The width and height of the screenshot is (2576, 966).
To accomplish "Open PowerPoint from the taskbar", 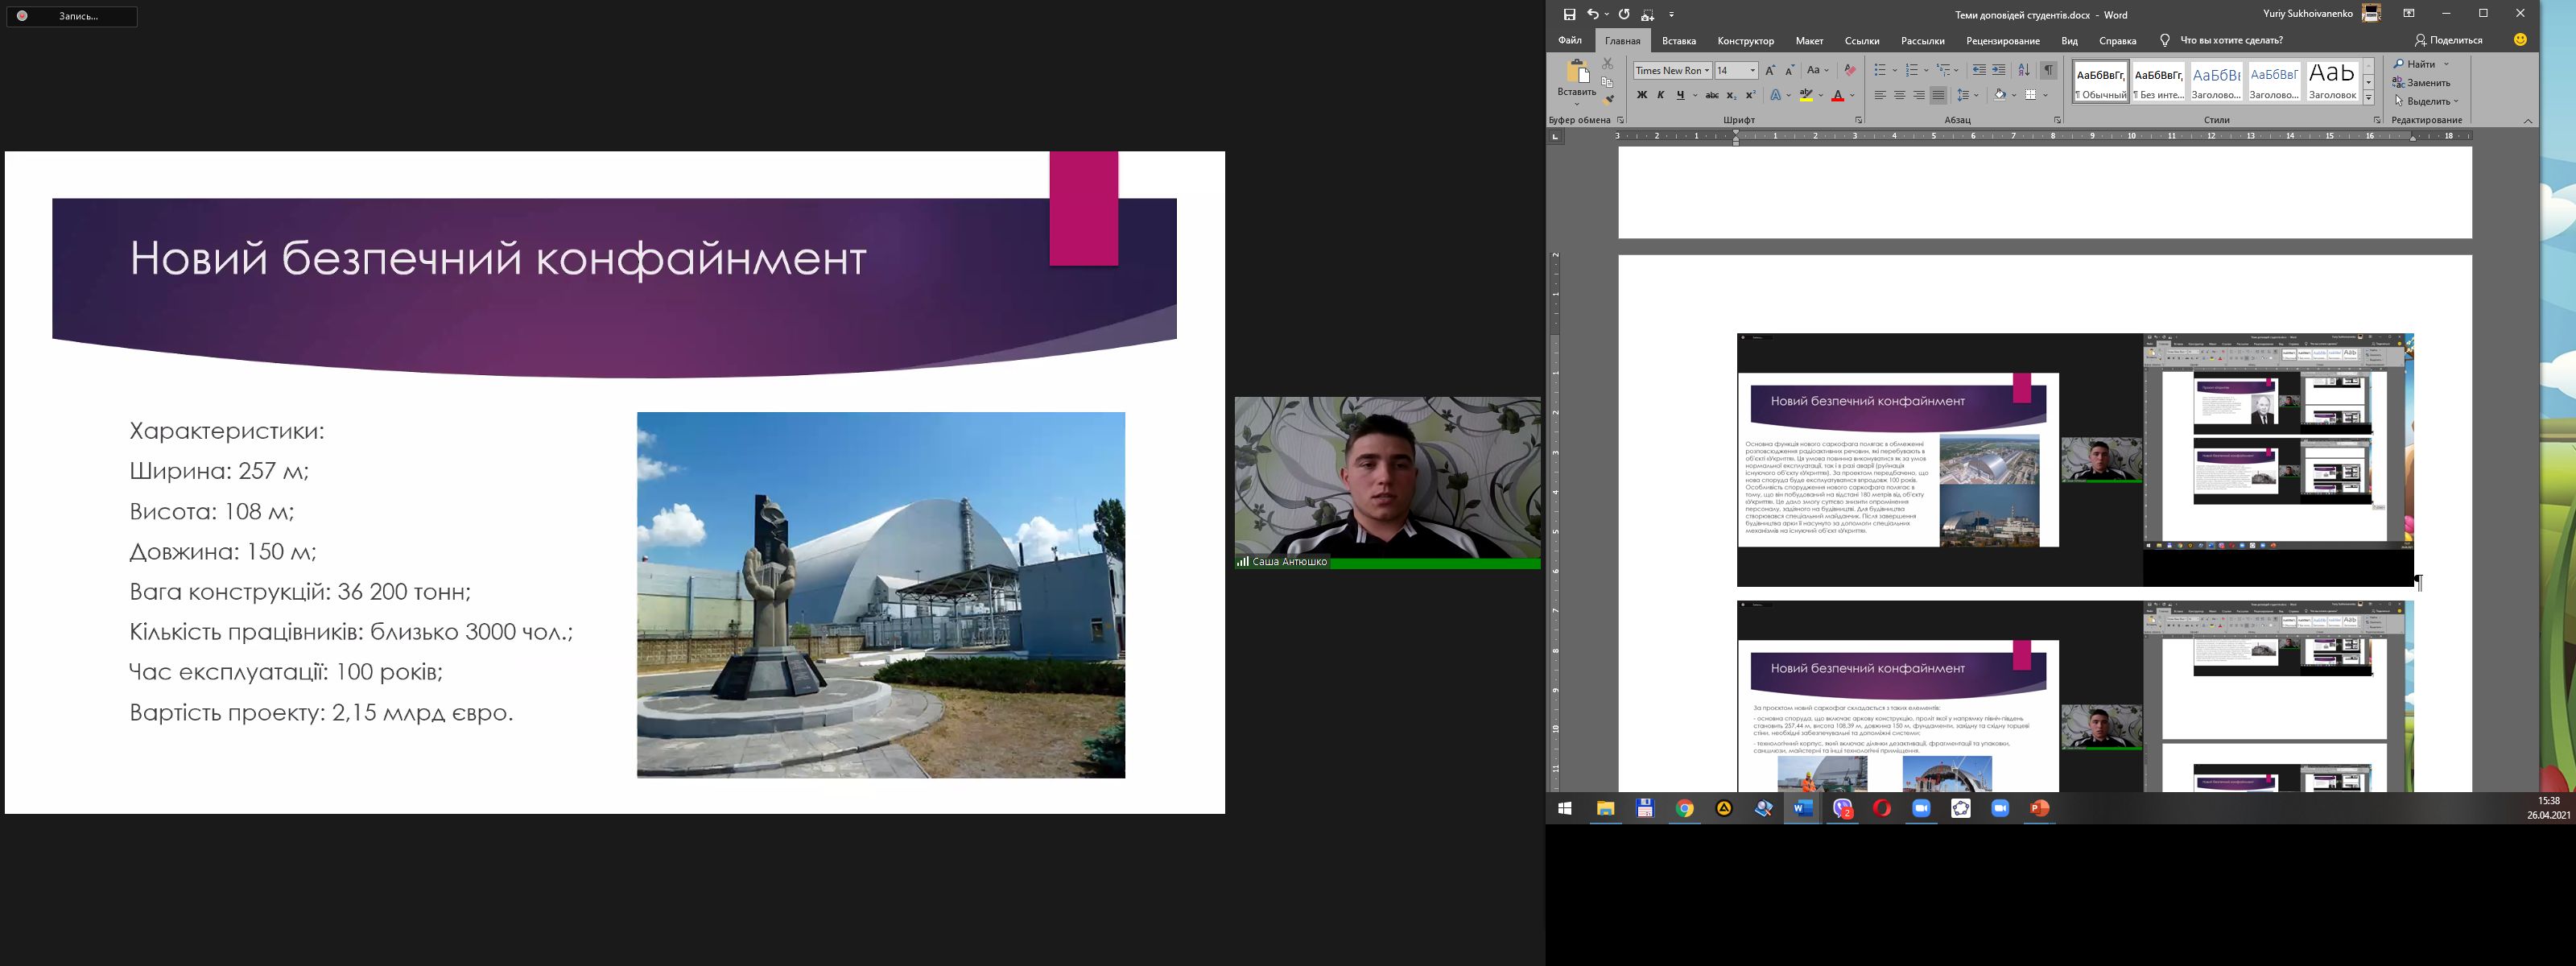I will click(2039, 808).
